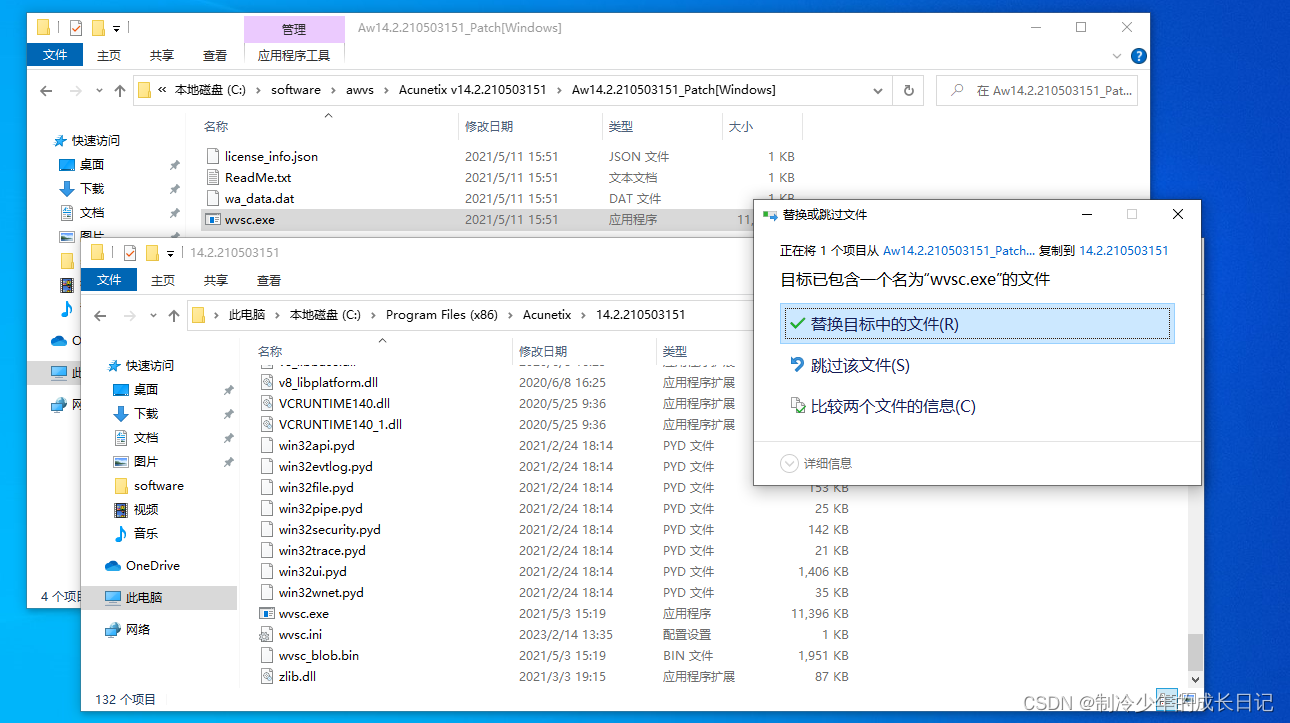Screen dimensions: 1290x723
Task: Open OneDrive in front window sidebar
Action: click(153, 565)
